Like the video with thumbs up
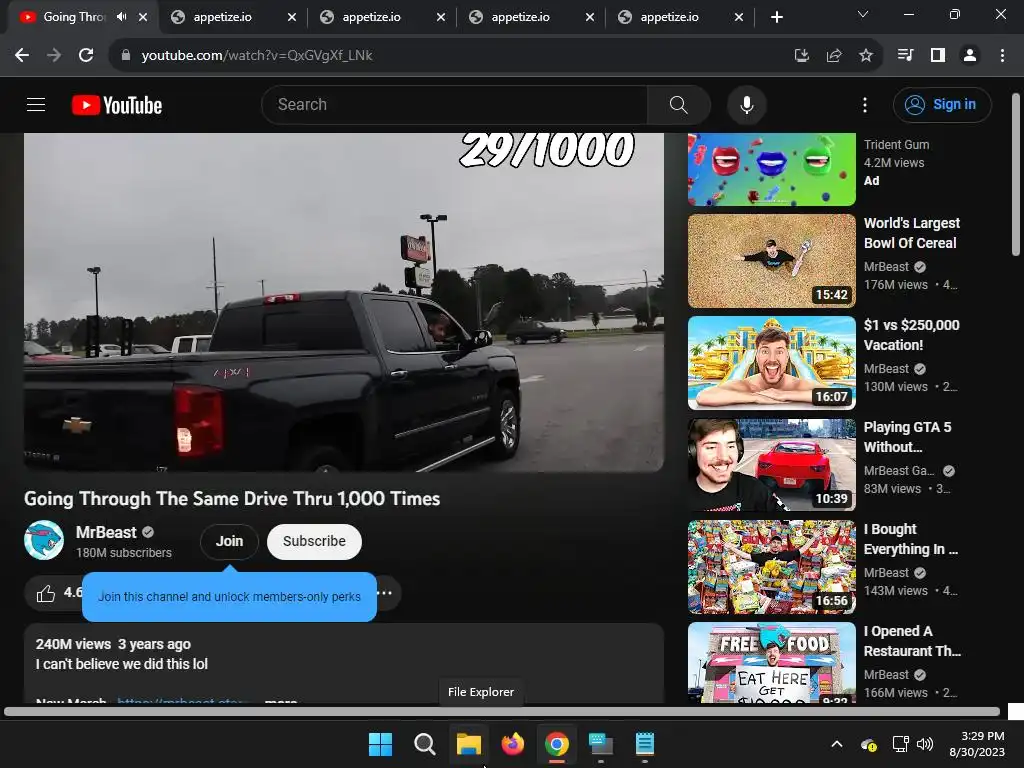 point(46,593)
